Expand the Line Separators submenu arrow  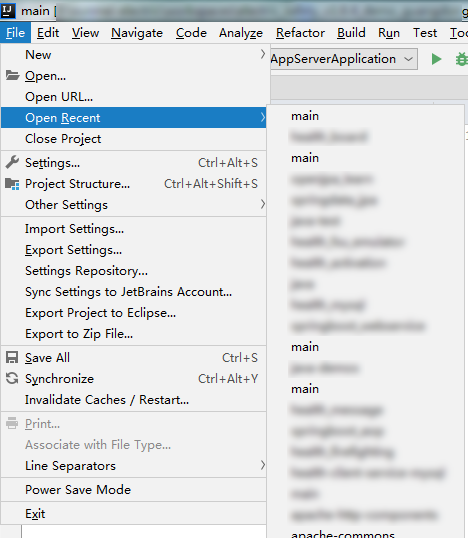pyautogui.click(x=262, y=465)
